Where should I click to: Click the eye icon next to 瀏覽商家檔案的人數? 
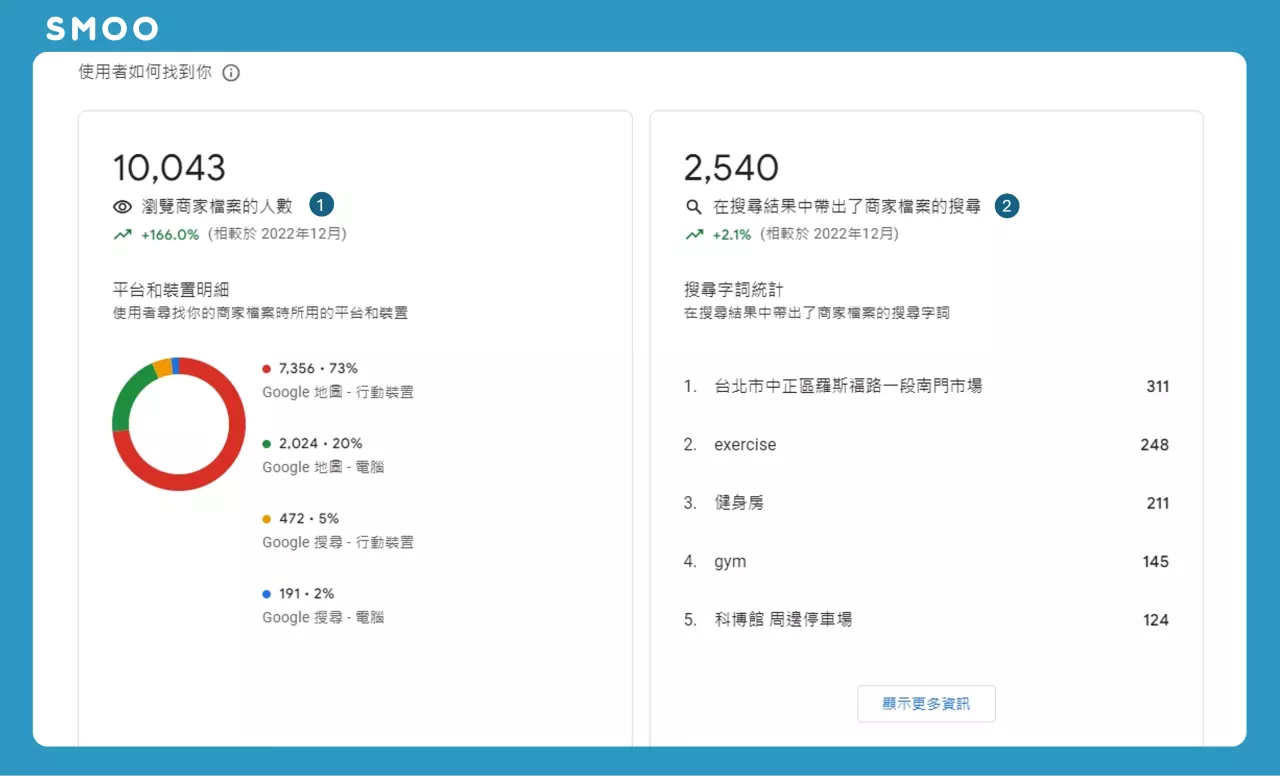(123, 207)
